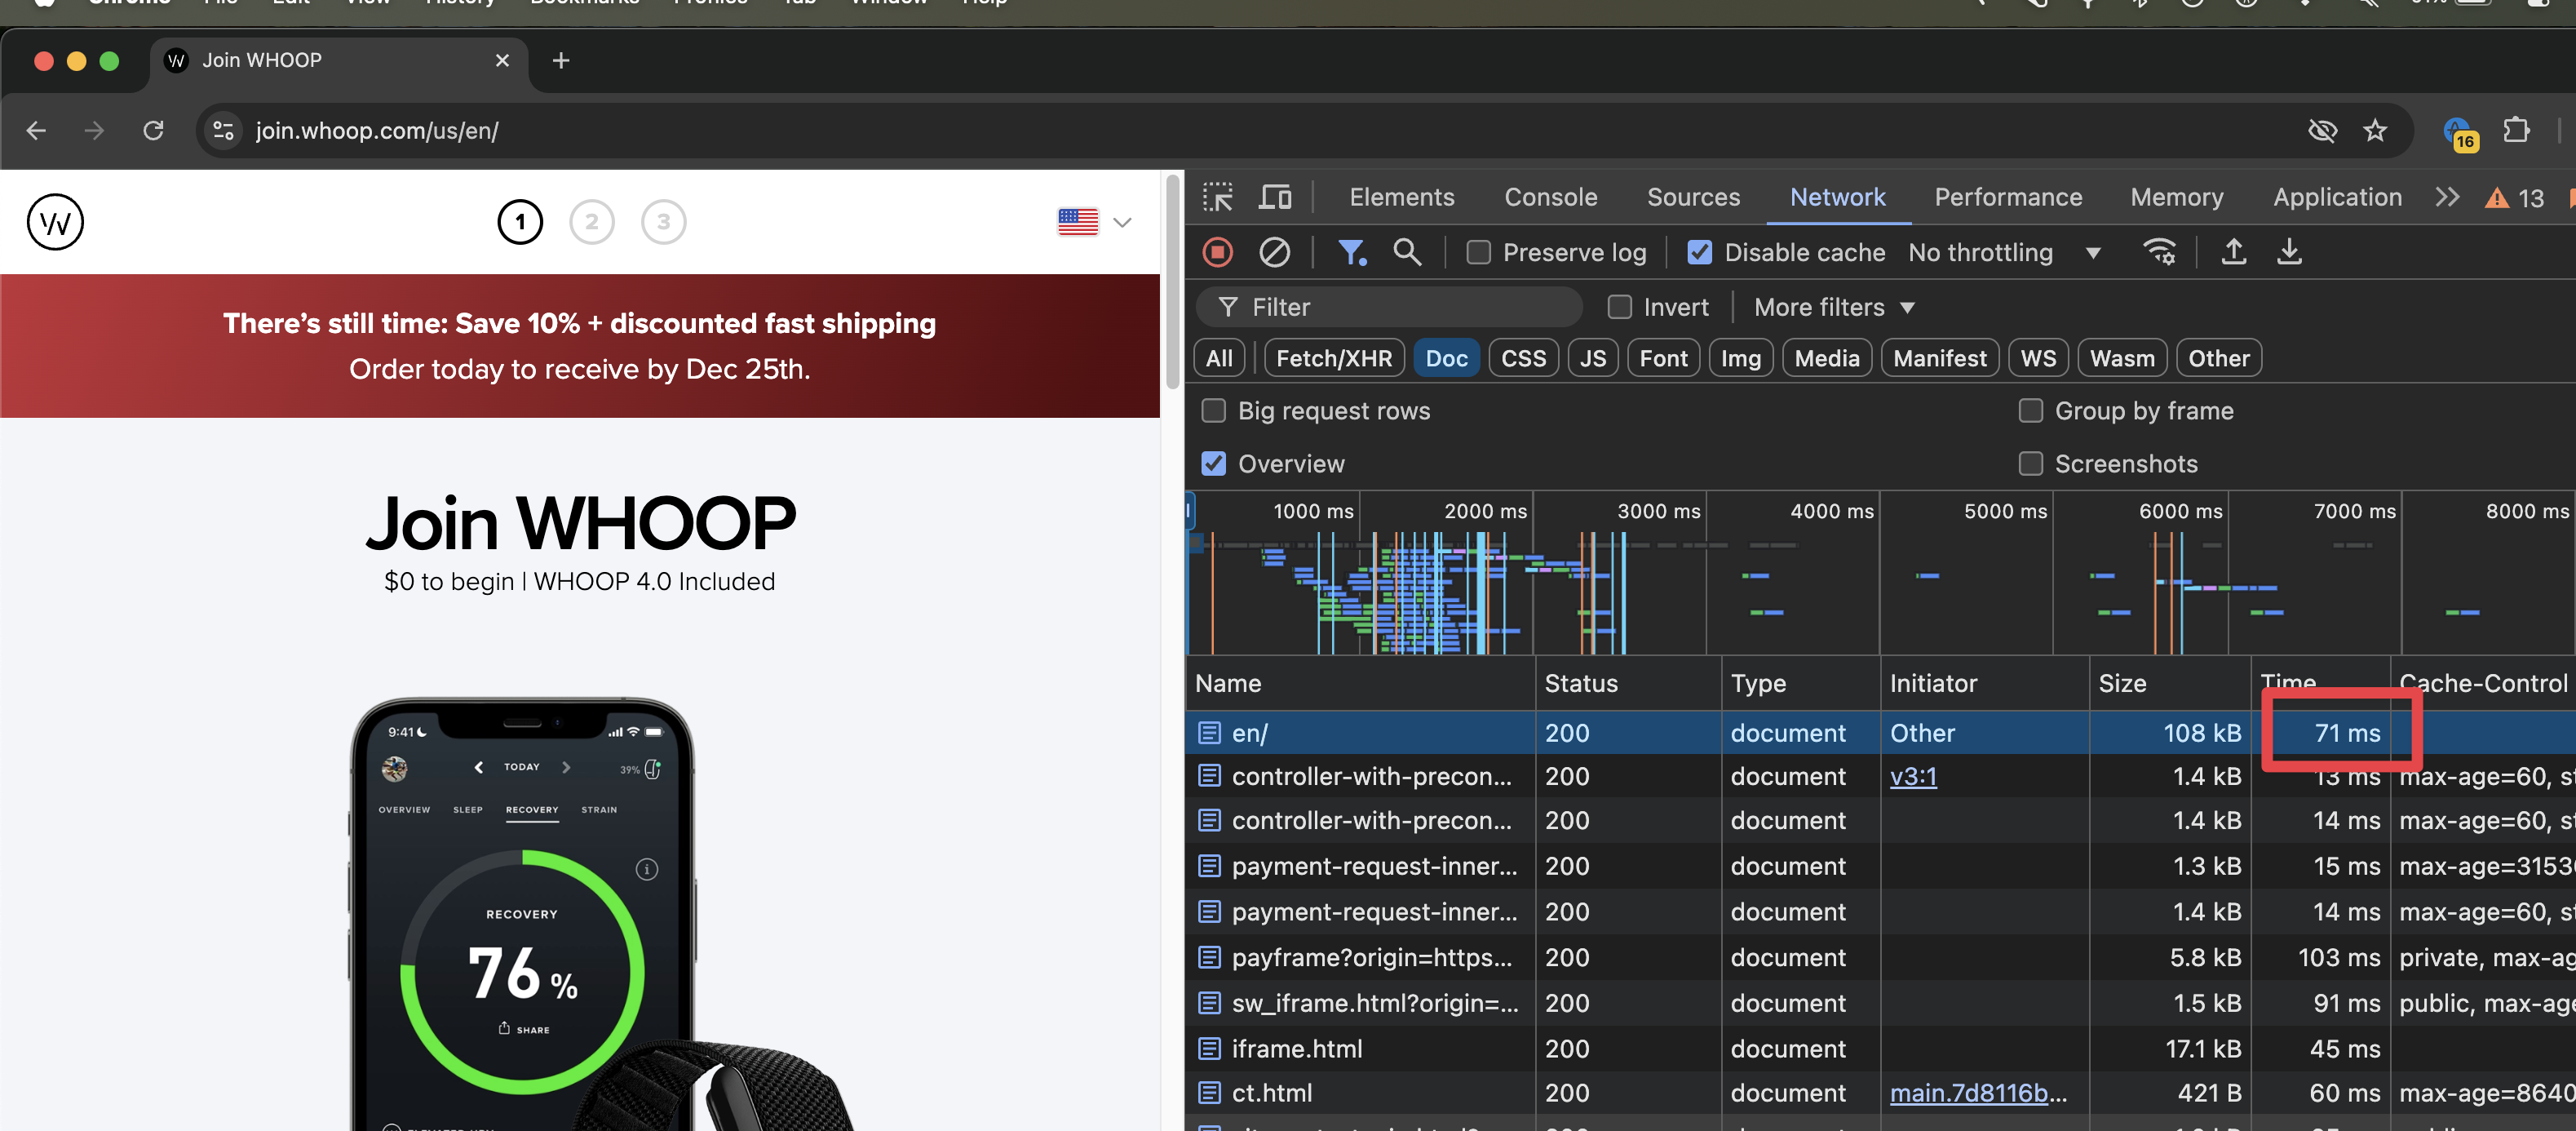
Task: Click the info icon on phone recovery screen
Action: (x=647, y=869)
